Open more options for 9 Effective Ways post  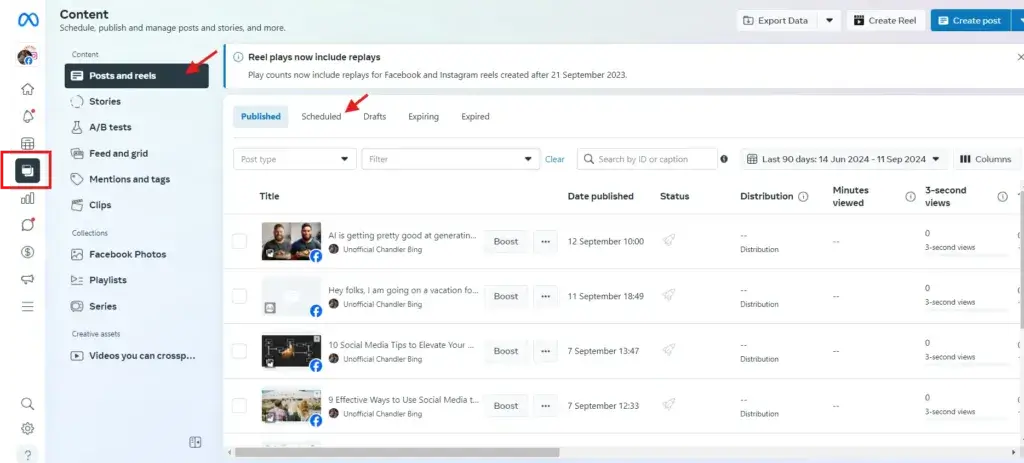point(545,406)
